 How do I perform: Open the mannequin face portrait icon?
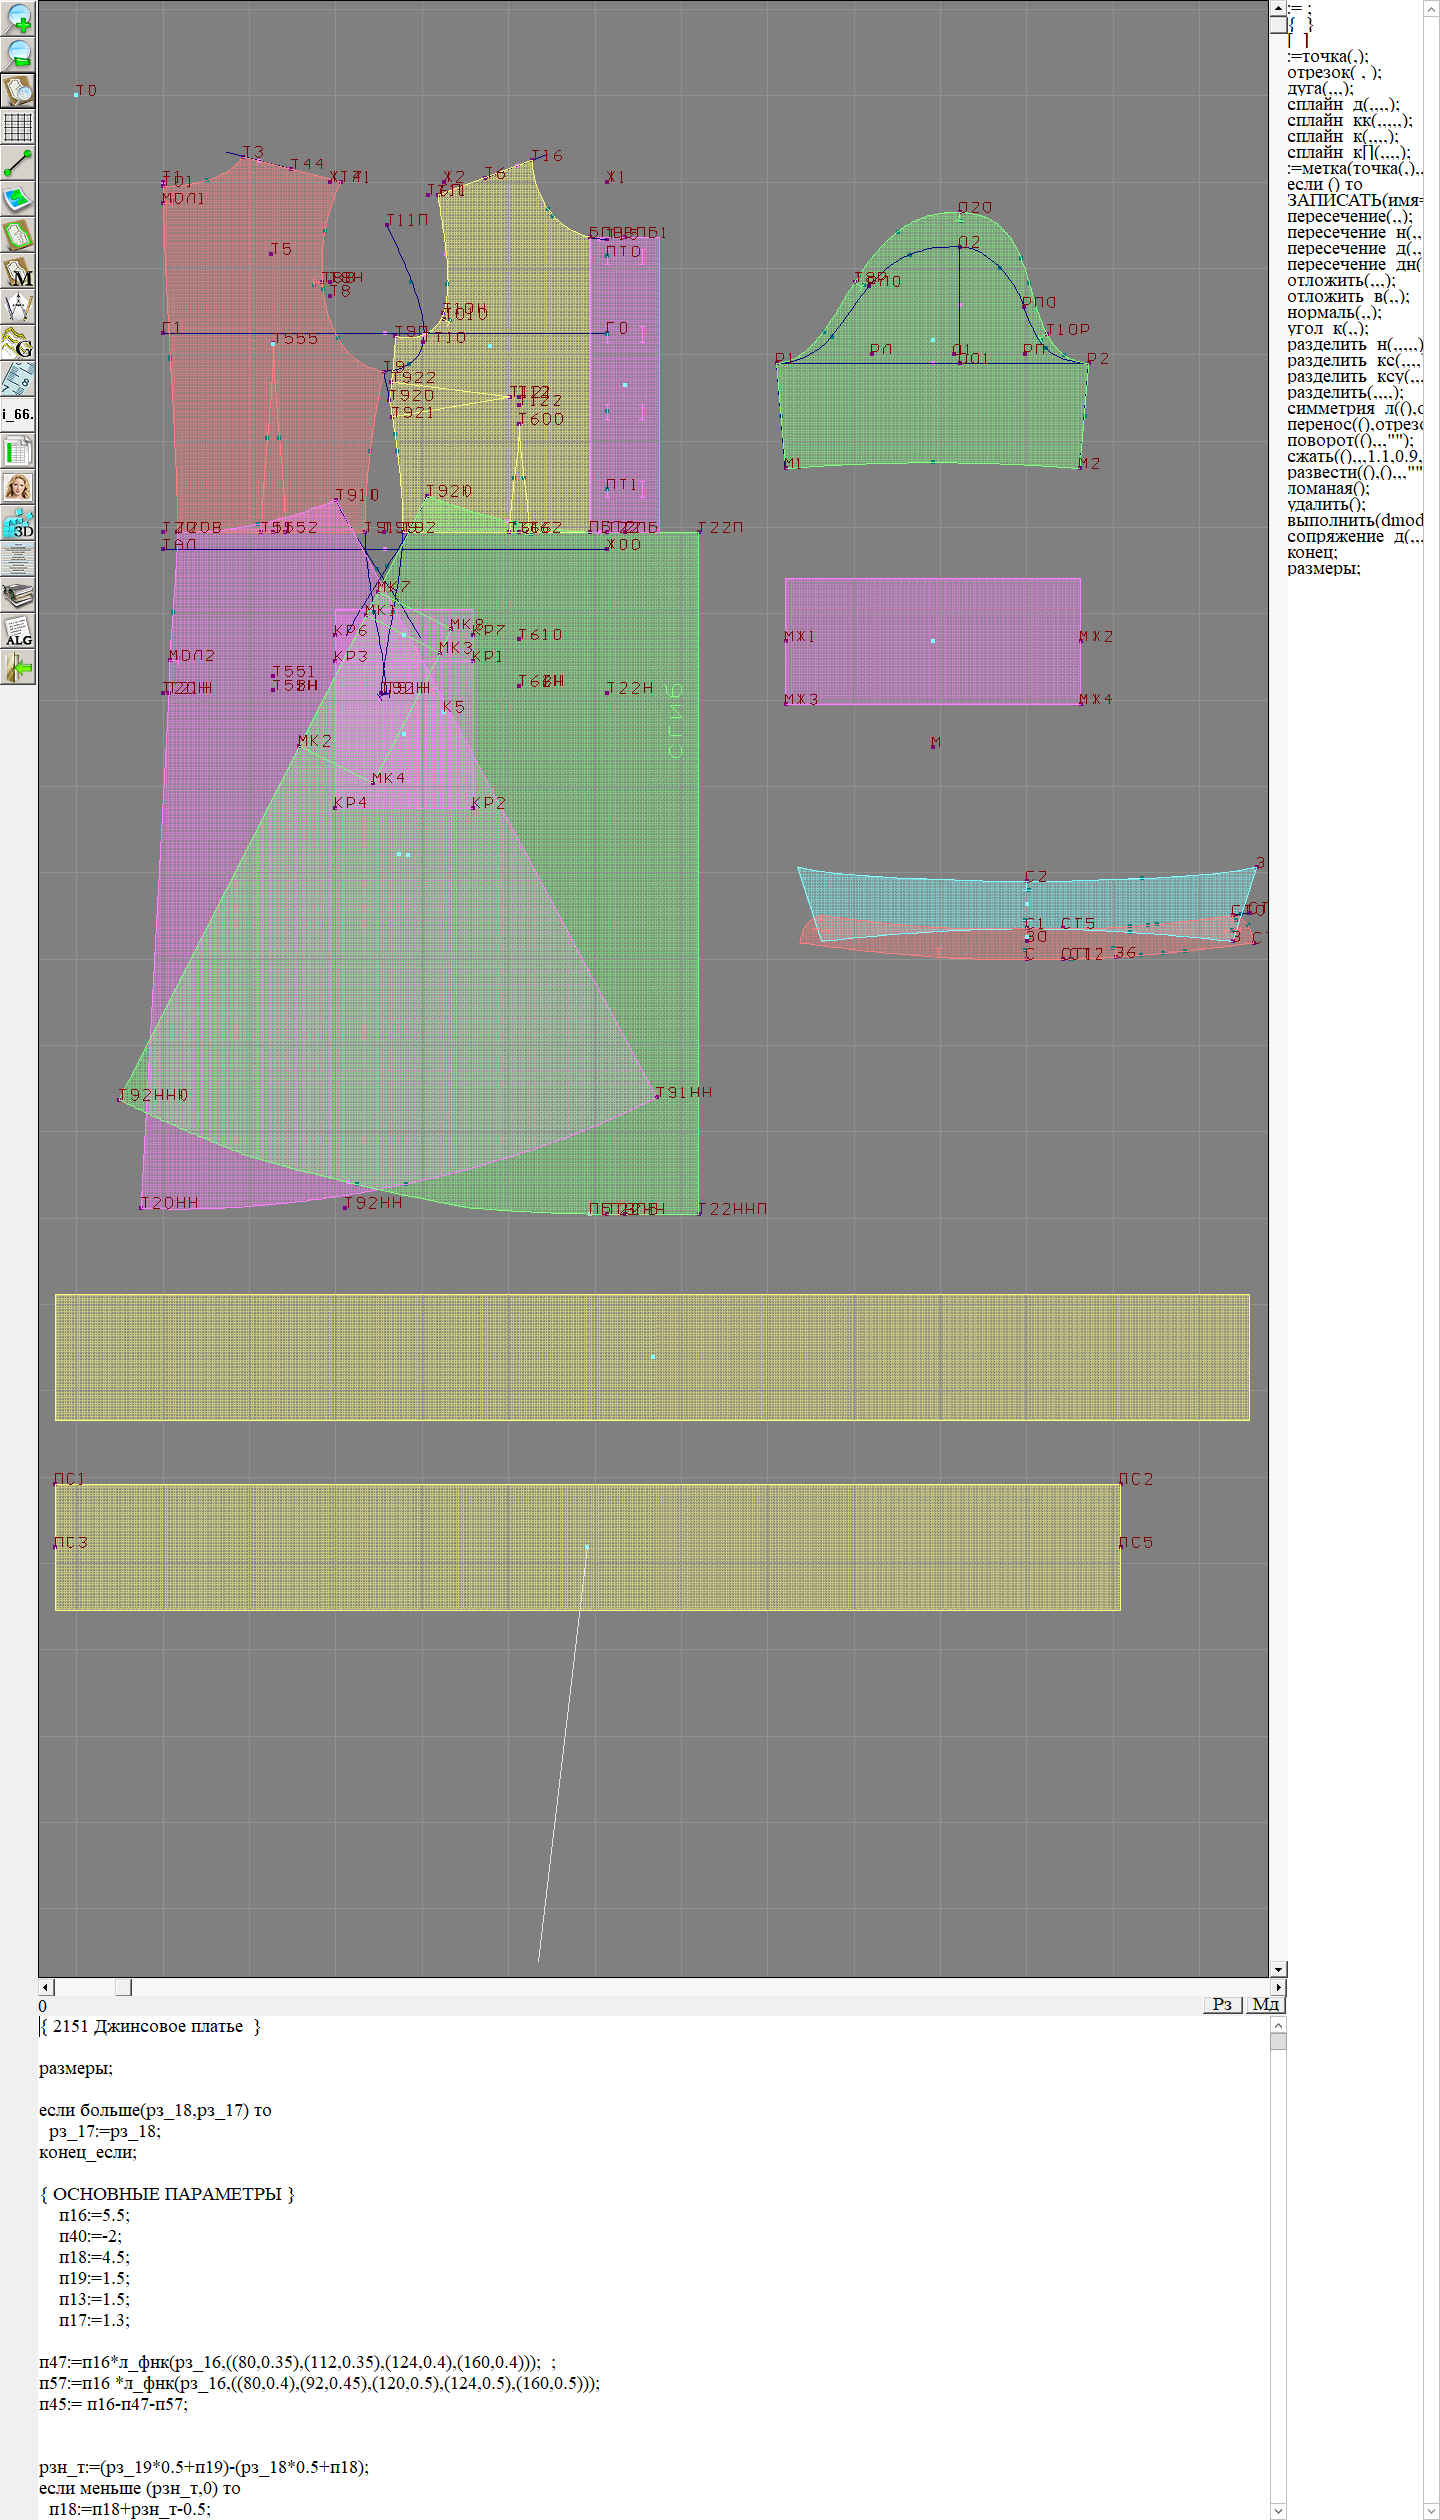(18, 487)
